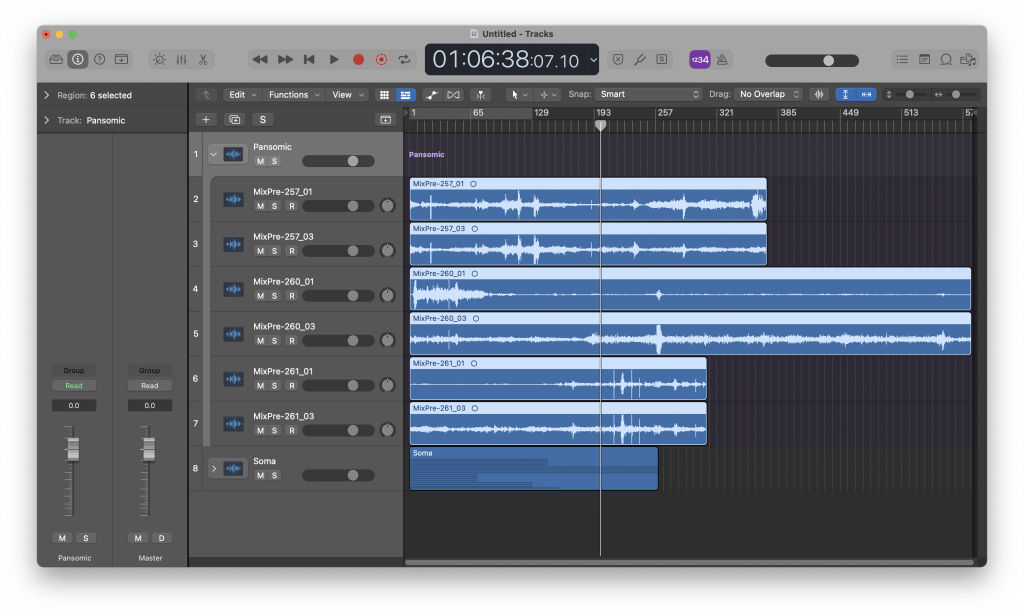The image size is (1024, 616).
Task: Click the playhead marker in the ruler
Action: click(x=601, y=125)
